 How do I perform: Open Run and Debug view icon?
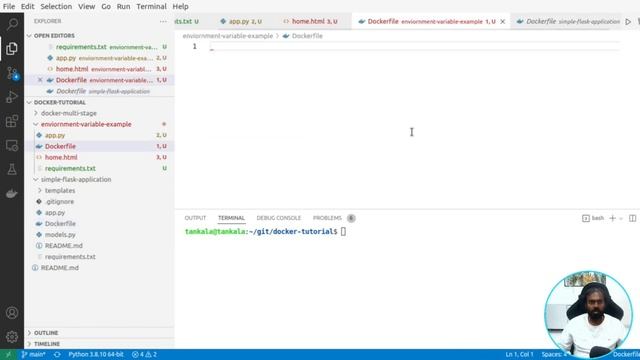[12, 97]
